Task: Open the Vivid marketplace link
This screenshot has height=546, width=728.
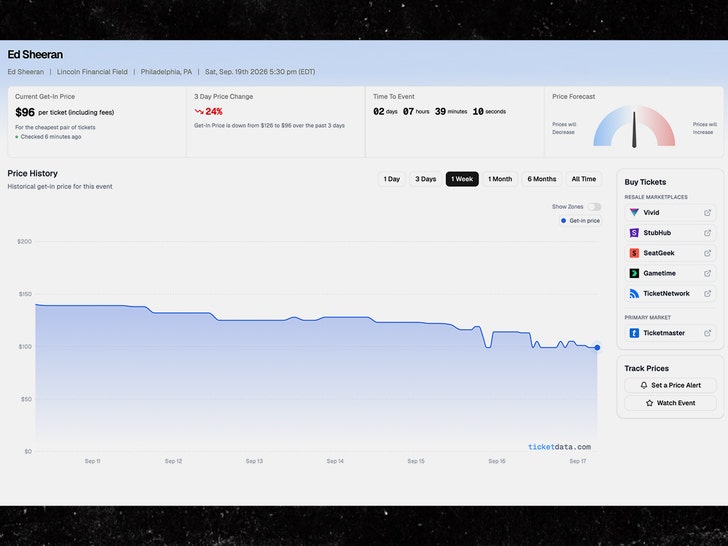Action: tap(670, 213)
